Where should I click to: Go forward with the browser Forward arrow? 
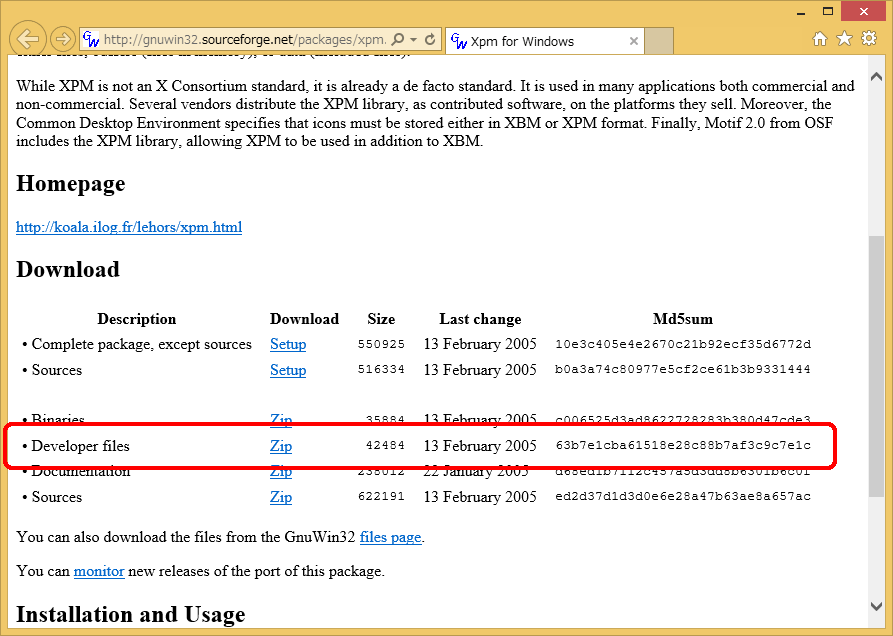coord(63,39)
